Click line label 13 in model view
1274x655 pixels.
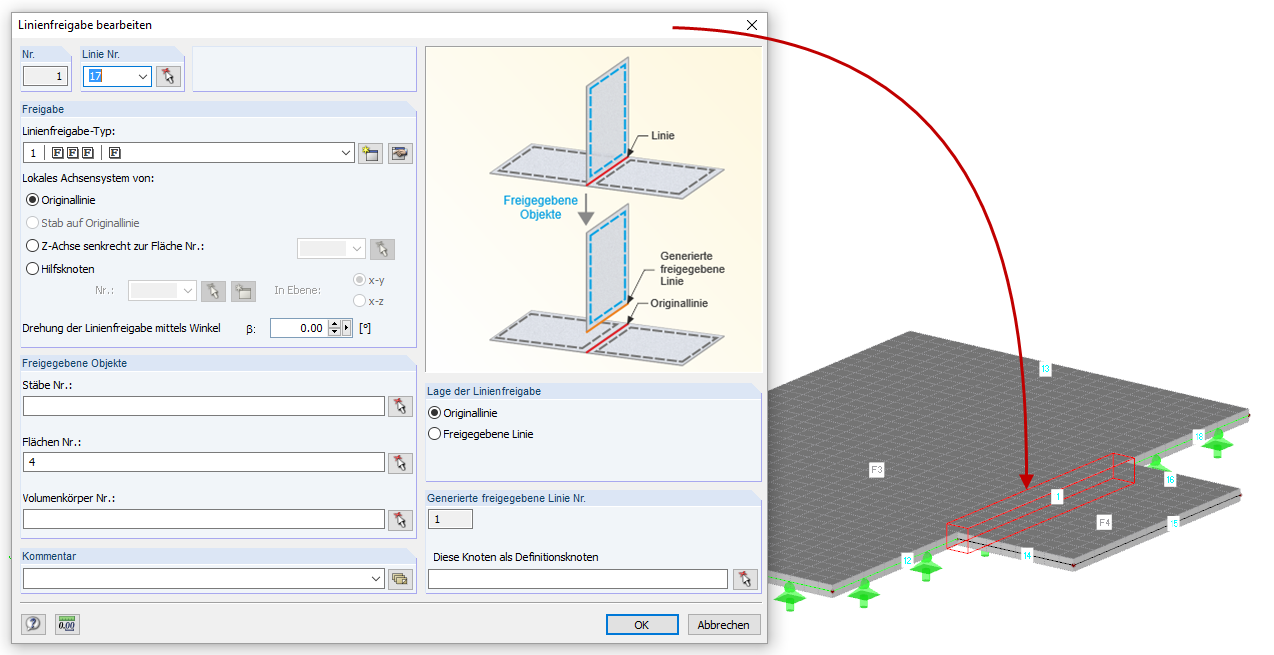(x=1045, y=369)
